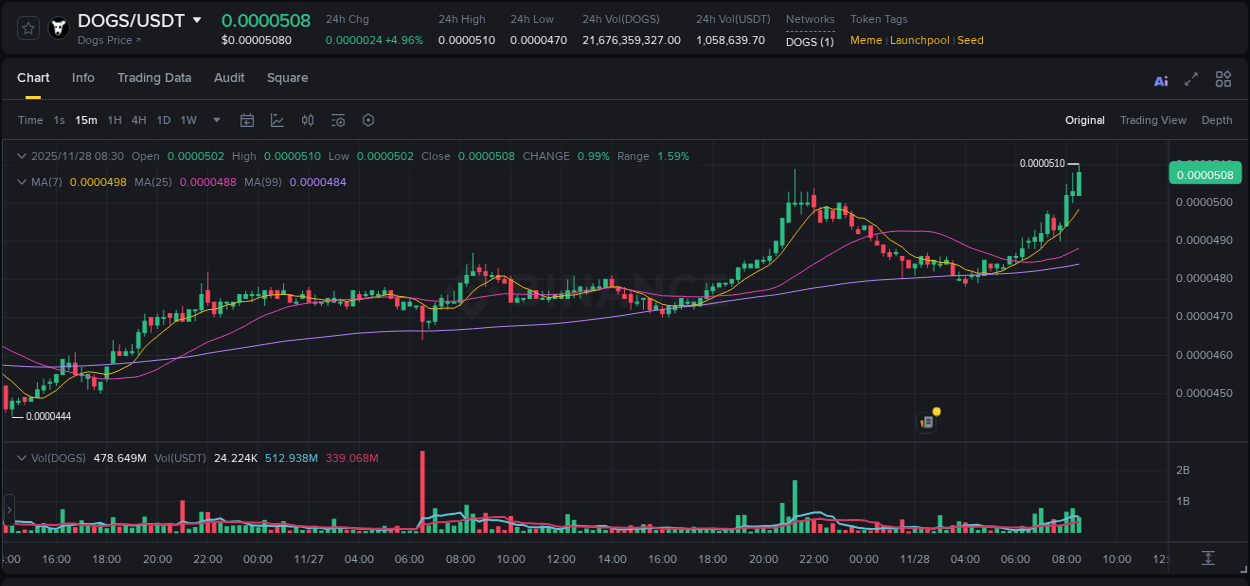
Task: Open the indicator settings icon
Action: 337,119
